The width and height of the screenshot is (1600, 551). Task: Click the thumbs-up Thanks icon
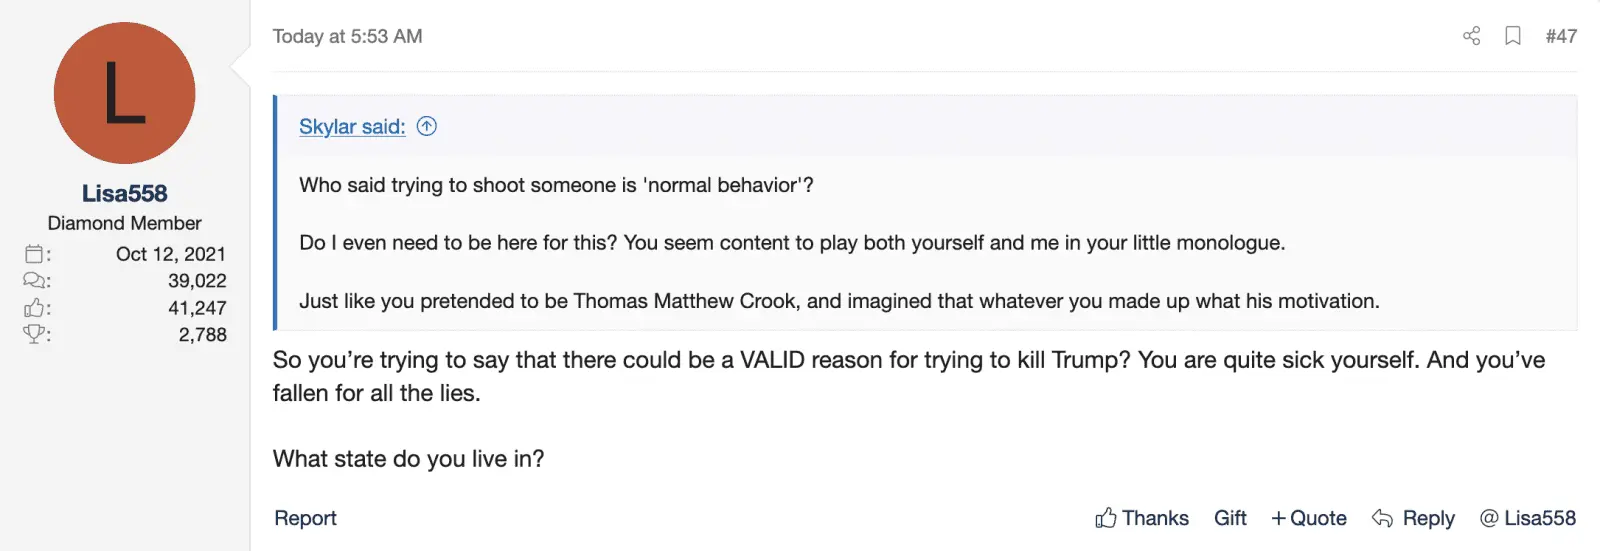pyautogui.click(x=1106, y=518)
